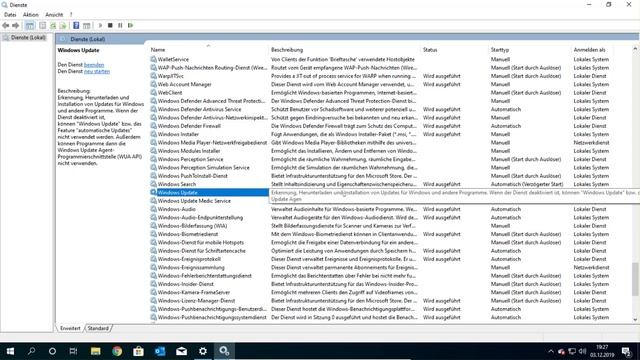Pause the service with the pause toolbar icon
Image resolution: width=640 pixels, height=360 pixels.
[120, 25]
